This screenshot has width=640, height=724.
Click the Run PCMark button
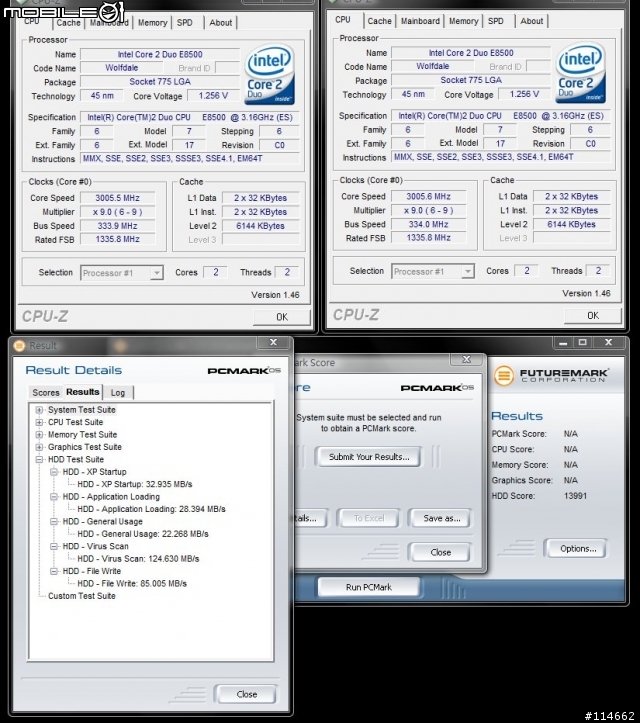pos(369,587)
